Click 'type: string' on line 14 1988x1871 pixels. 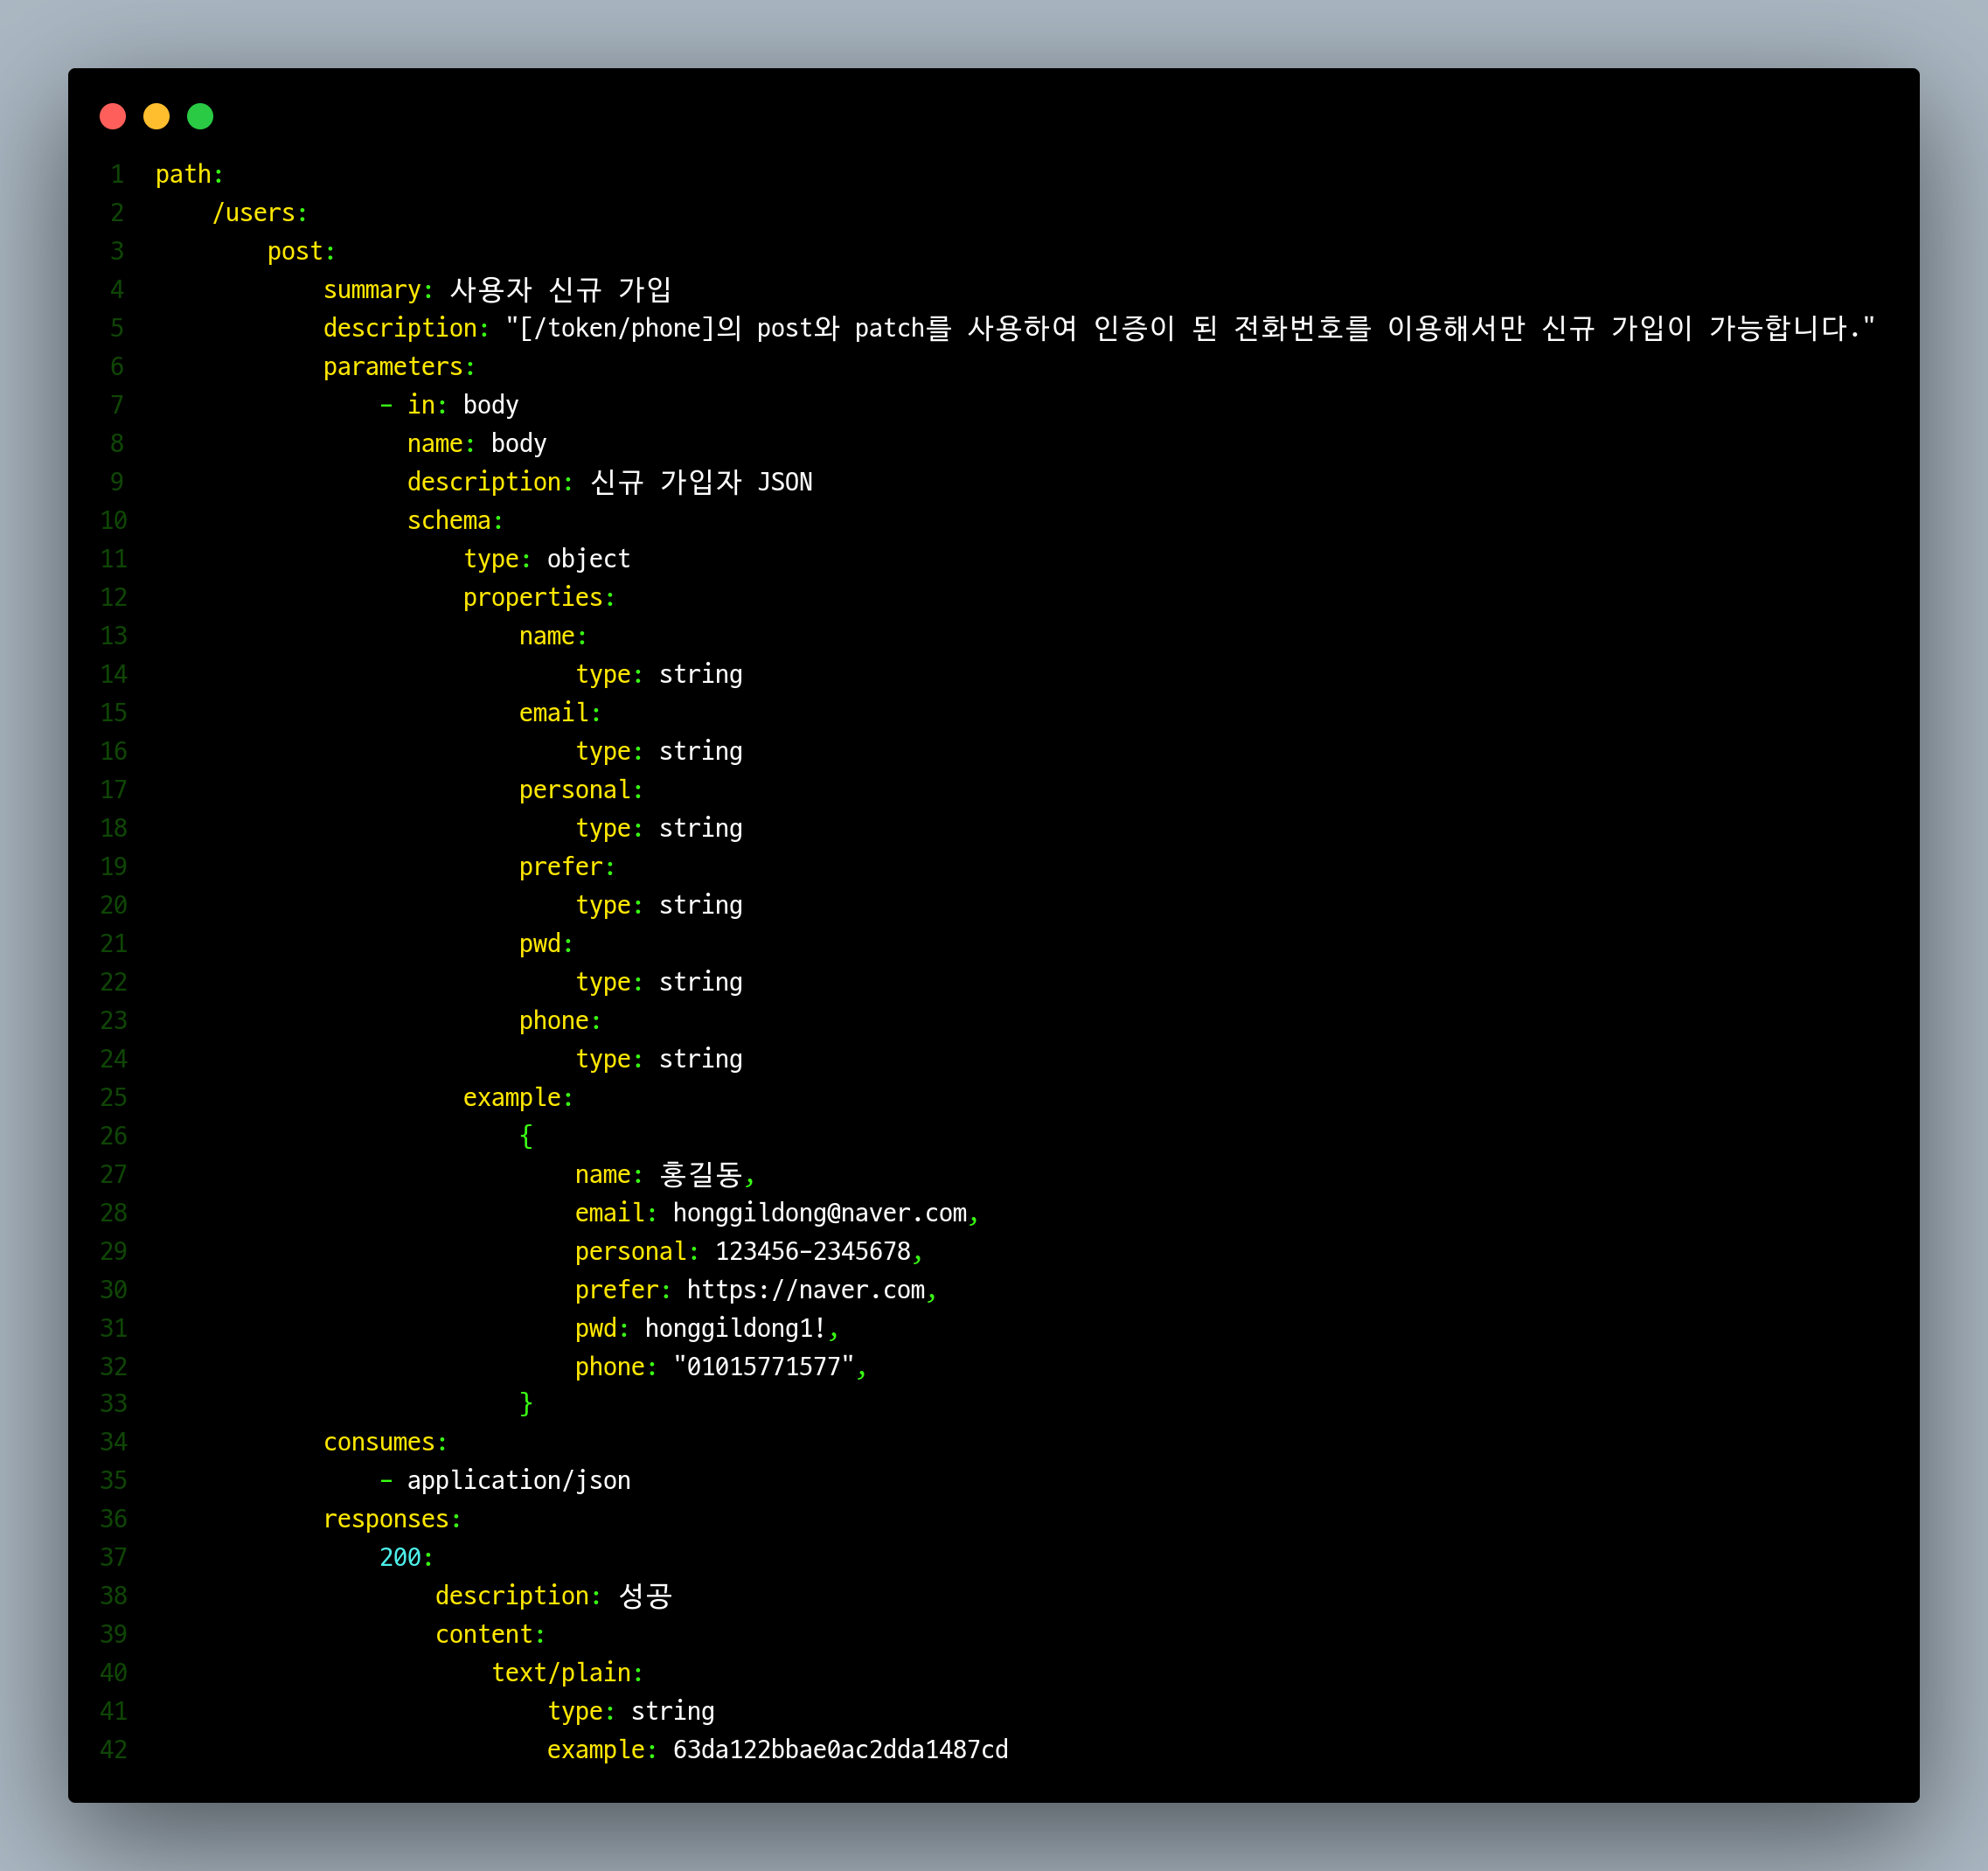[659, 675]
